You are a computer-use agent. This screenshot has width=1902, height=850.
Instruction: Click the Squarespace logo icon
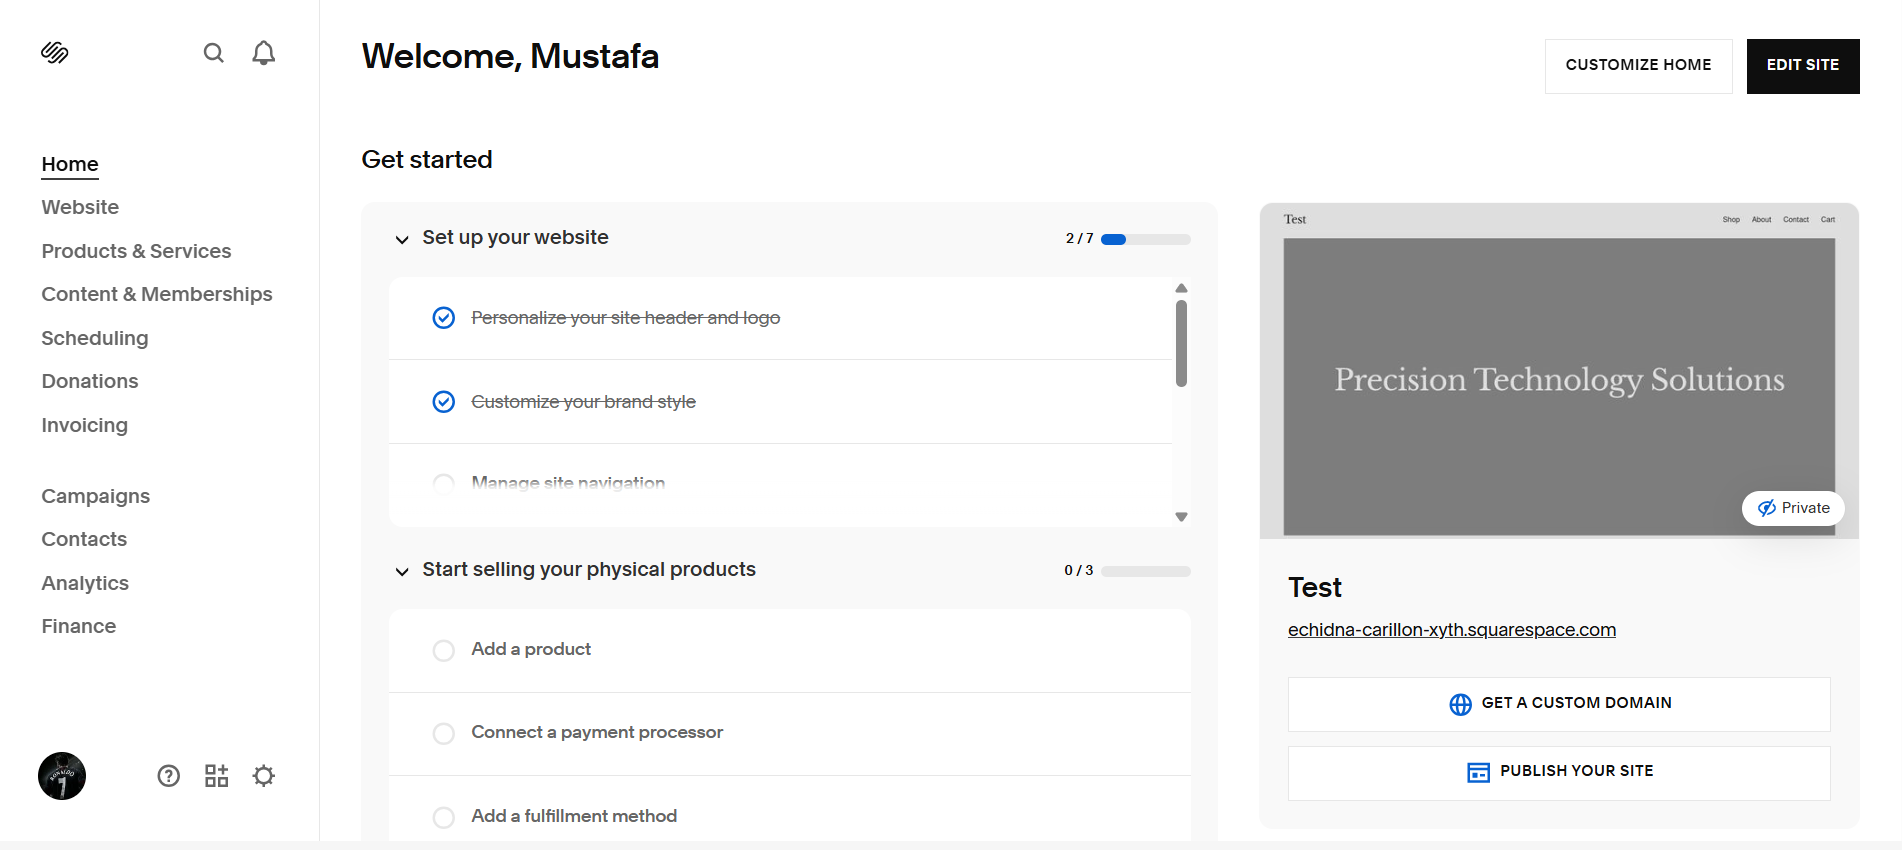click(54, 53)
